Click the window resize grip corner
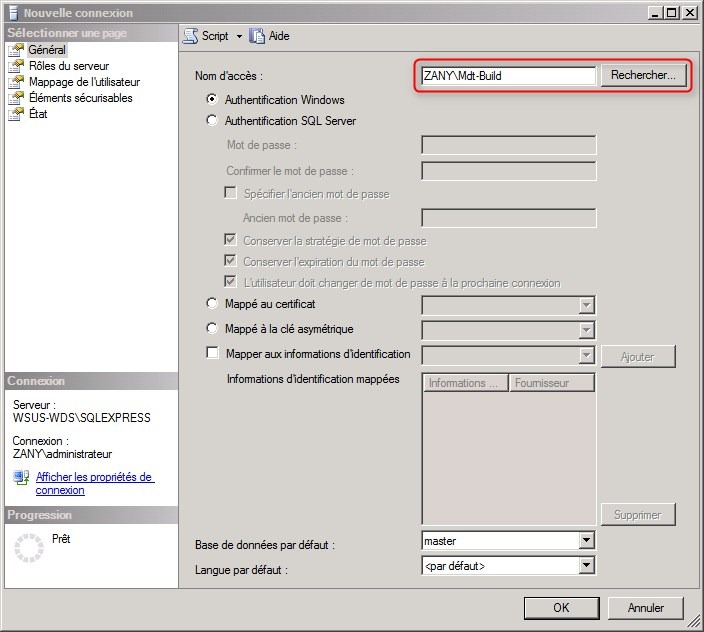Viewport: 704px width, 632px height. (x=694, y=622)
